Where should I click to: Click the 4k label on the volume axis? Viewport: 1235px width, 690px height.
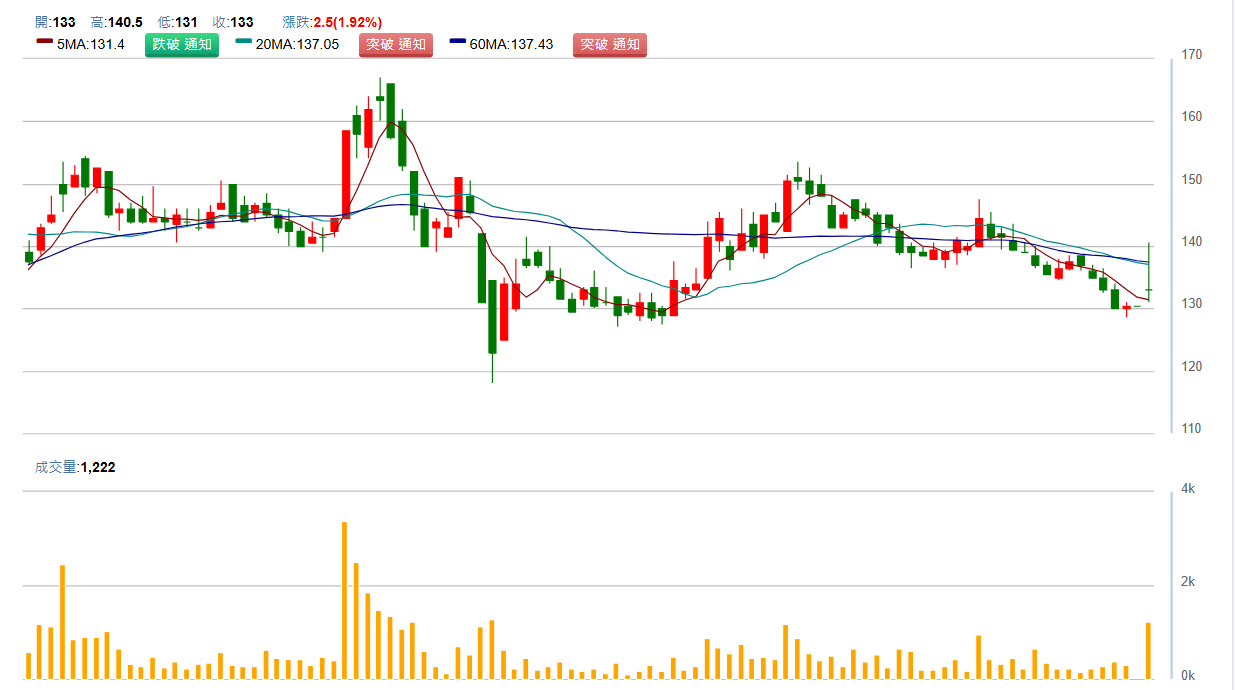click(x=1189, y=489)
